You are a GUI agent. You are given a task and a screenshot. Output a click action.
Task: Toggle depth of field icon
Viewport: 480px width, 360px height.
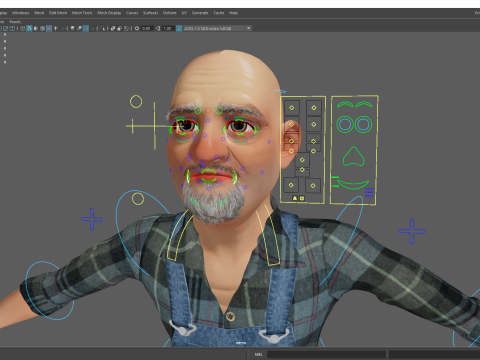[x=92, y=28]
